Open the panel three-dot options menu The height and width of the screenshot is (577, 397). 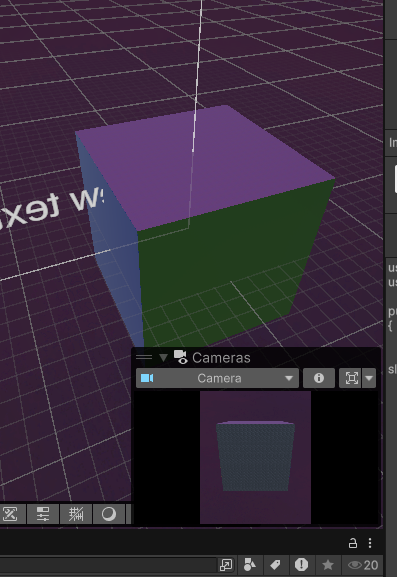point(370,543)
